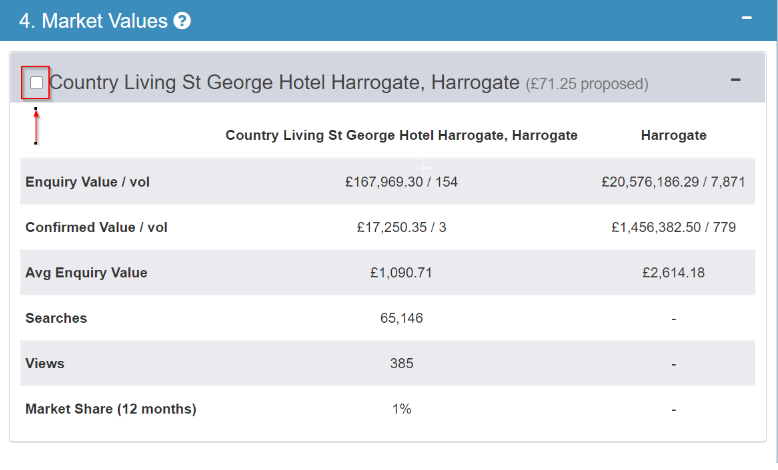Open Market Values help question-mark icon

tap(182, 21)
